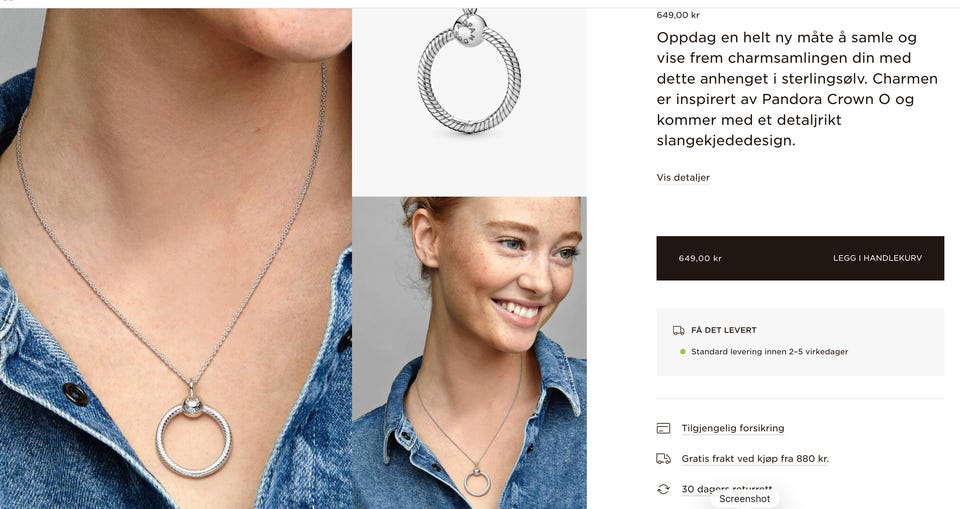960x509 pixels.
Task: Click the 649,00 kr price inside the dark button
Action: [700, 258]
